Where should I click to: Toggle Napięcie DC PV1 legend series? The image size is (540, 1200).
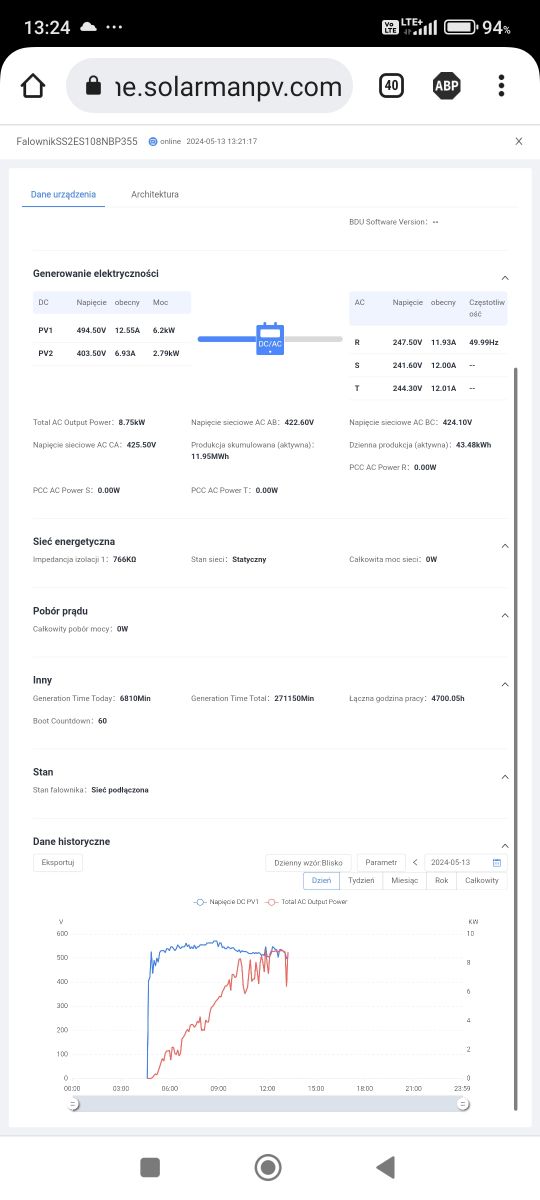(x=226, y=902)
